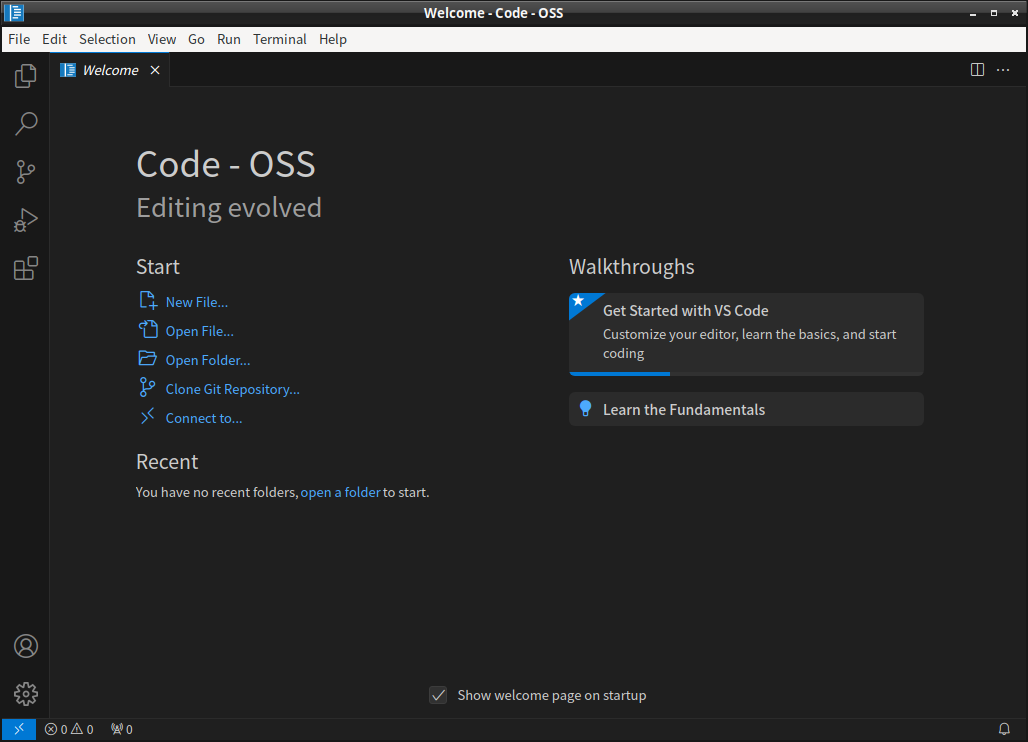The image size is (1028, 742).
Task: Open the More Actions ellipsis menu
Action: 1003,69
